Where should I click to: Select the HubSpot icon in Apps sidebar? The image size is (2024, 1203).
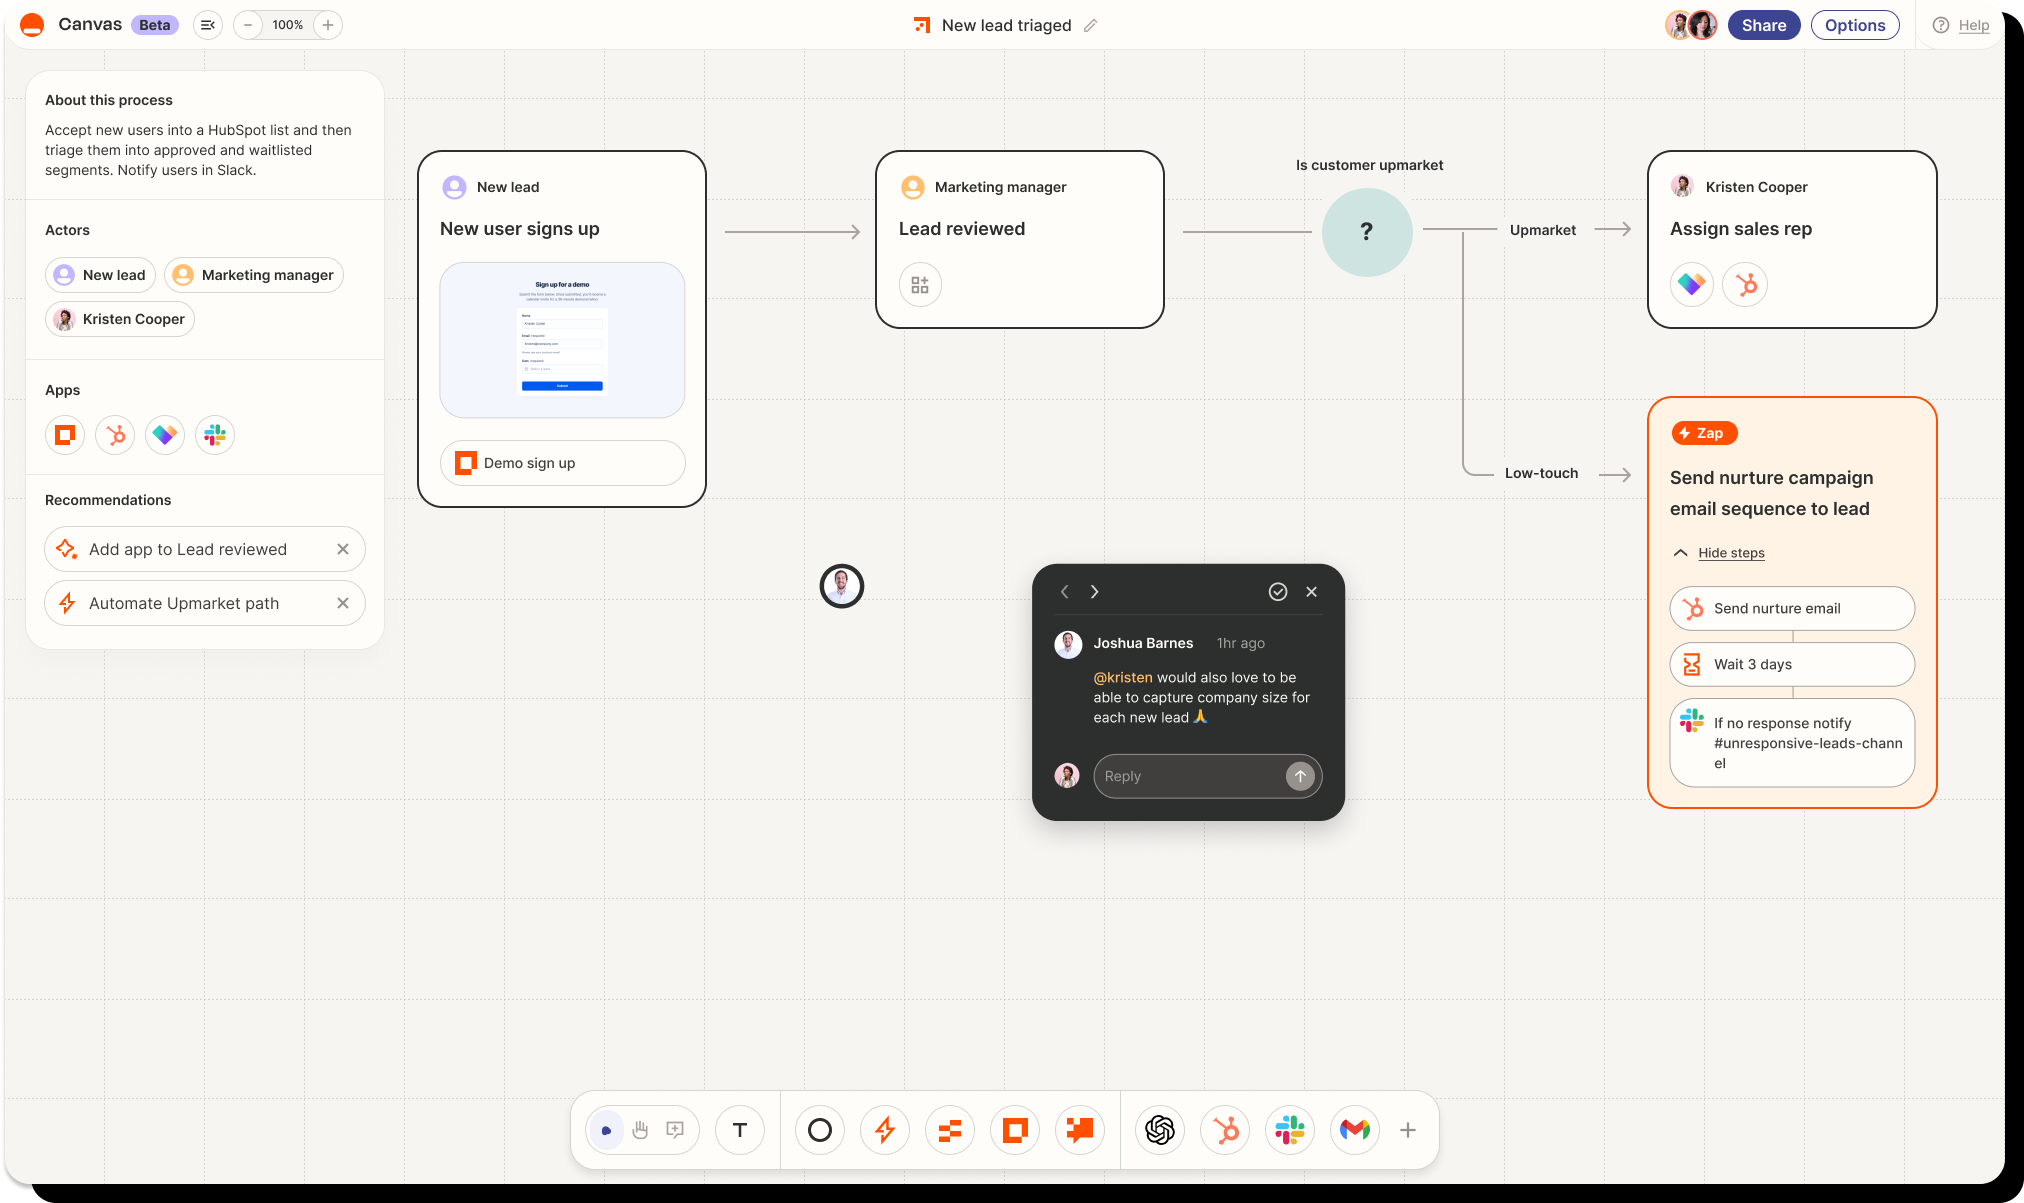(x=115, y=435)
